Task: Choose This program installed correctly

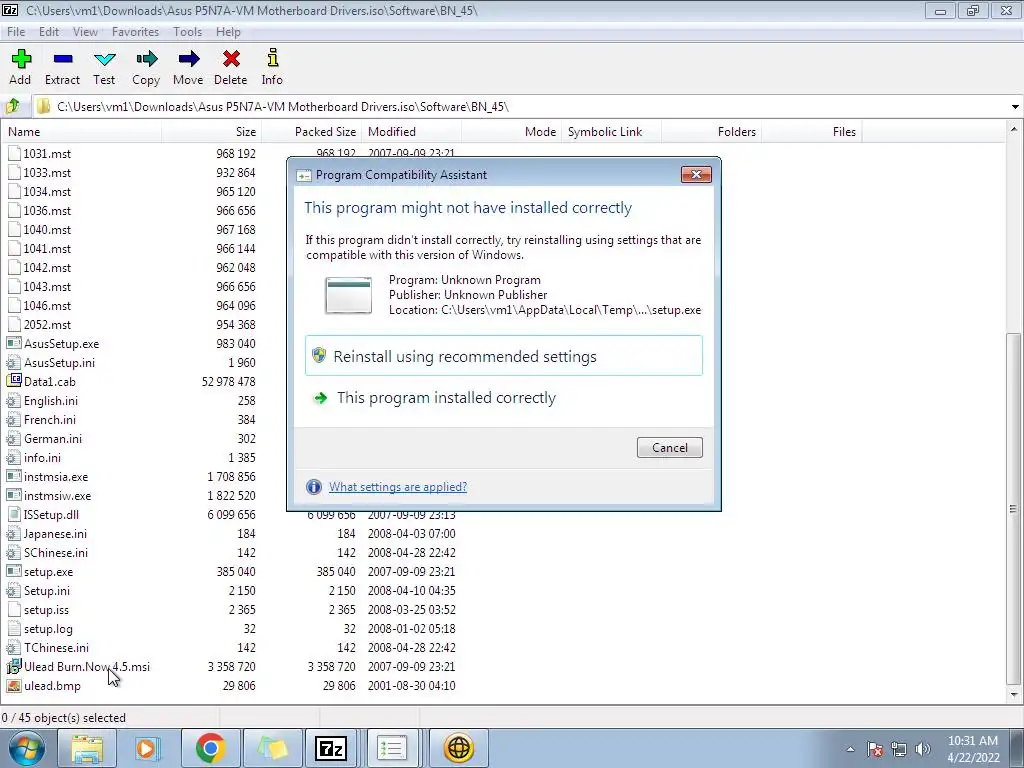Action: click(504, 398)
